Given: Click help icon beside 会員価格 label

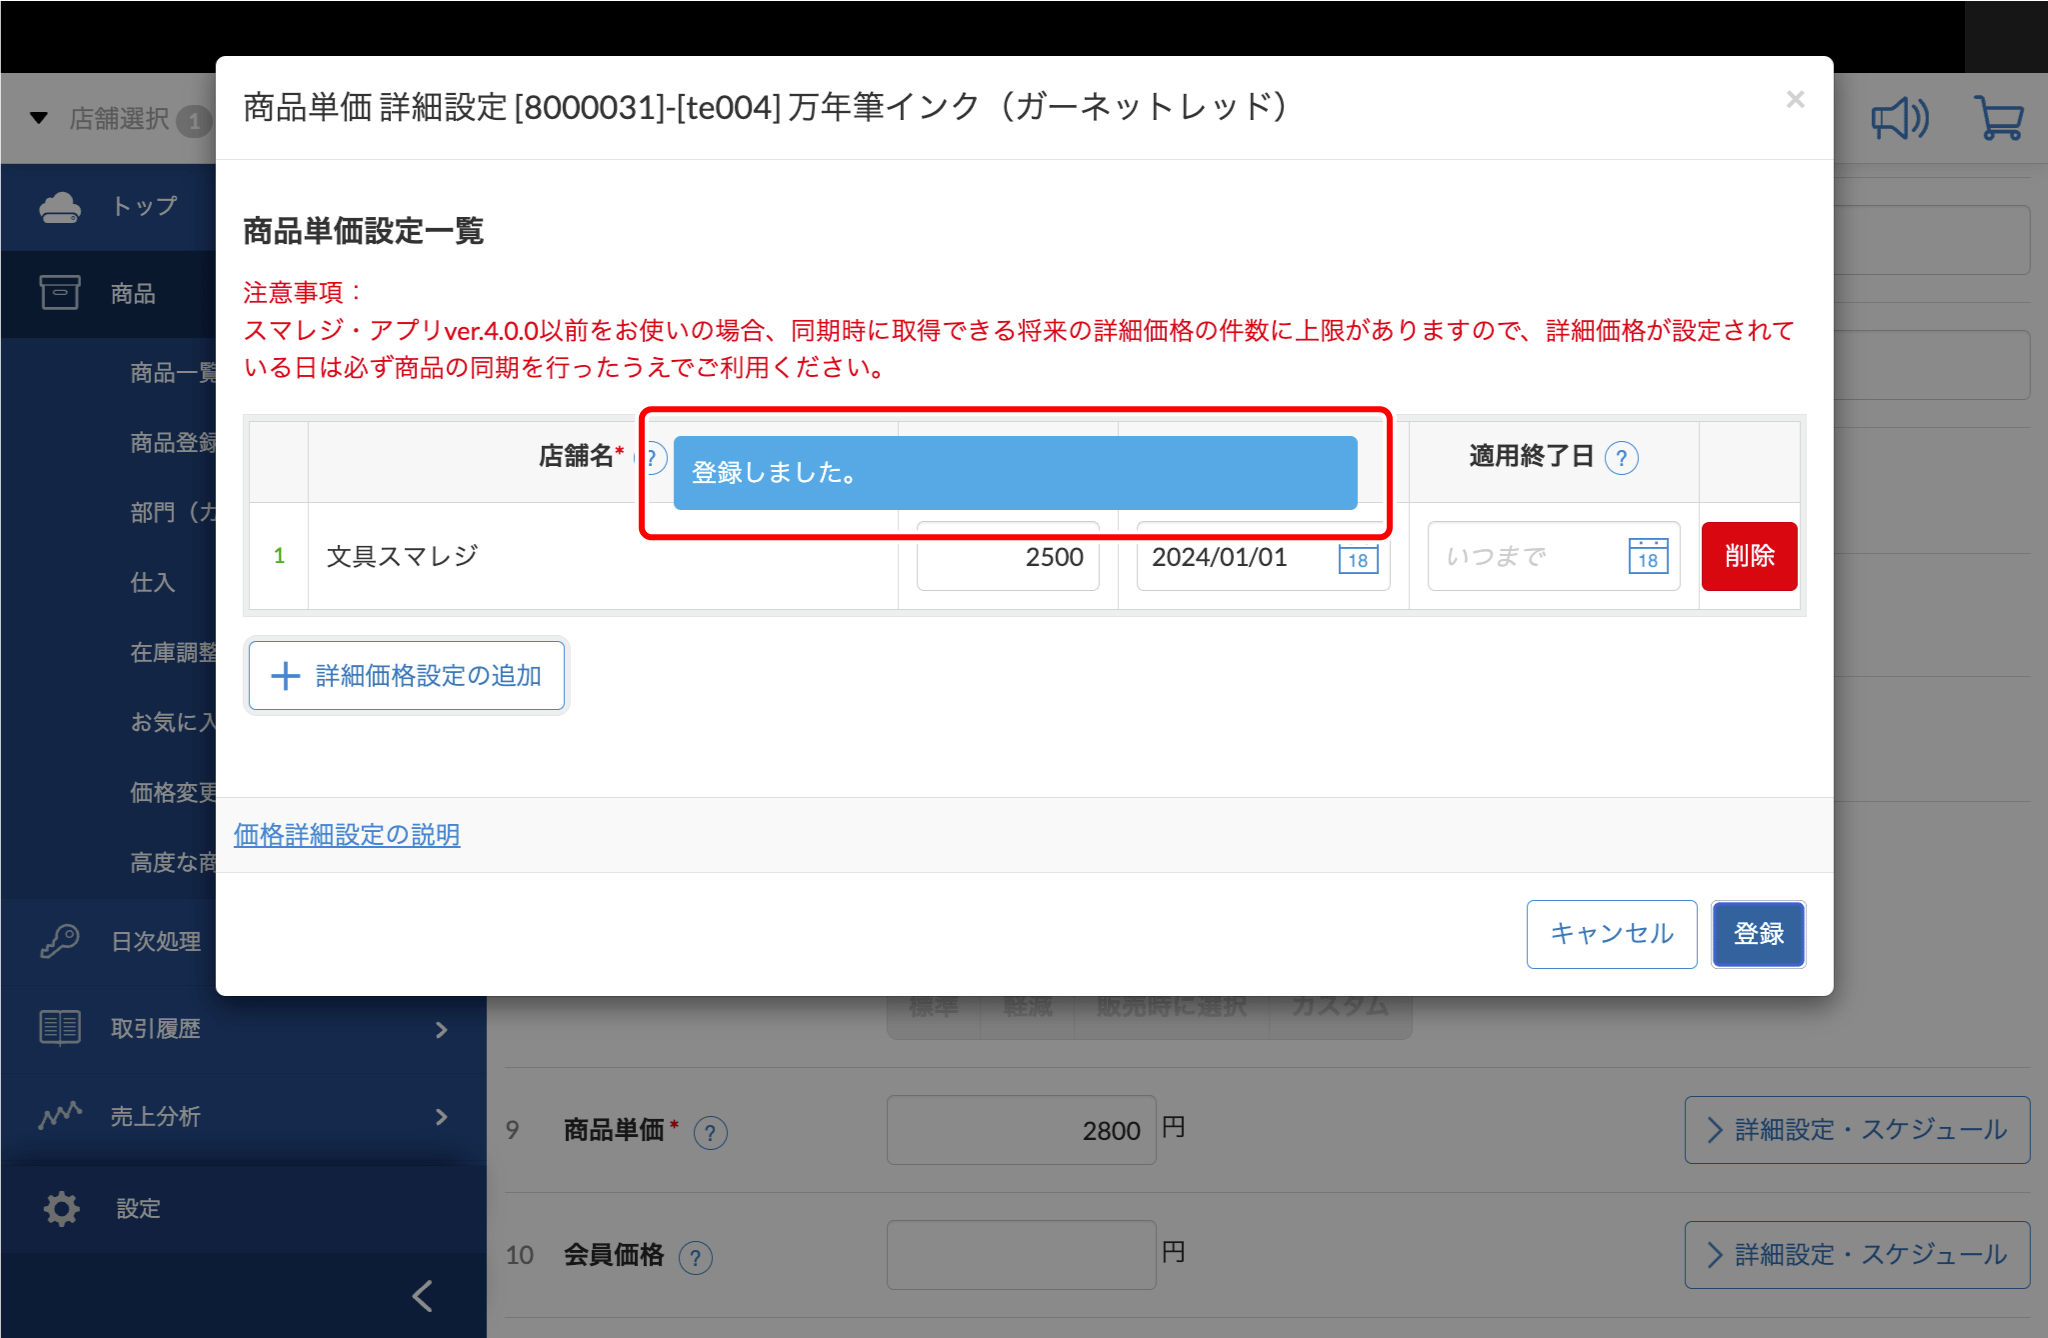Looking at the screenshot, I should [696, 1257].
